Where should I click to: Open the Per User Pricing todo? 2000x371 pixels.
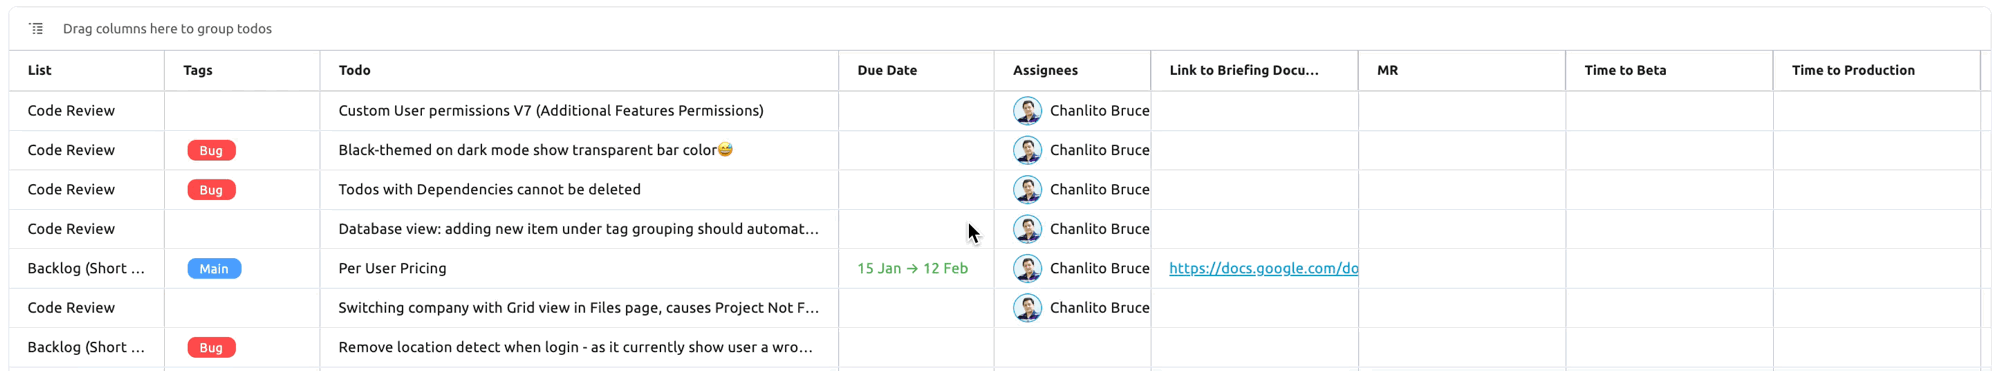point(392,268)
